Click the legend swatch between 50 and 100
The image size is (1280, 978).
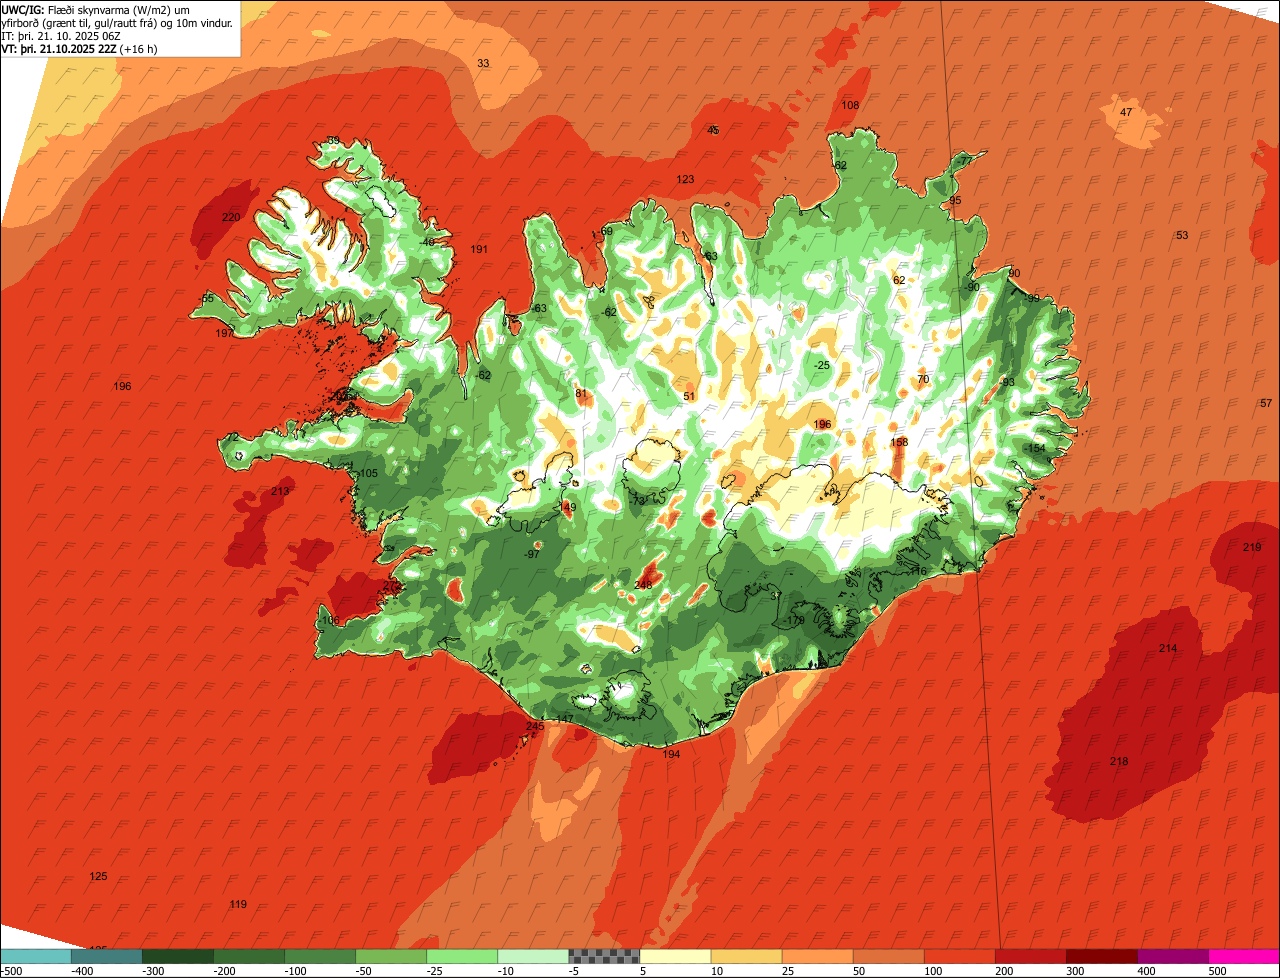(888, 956)
